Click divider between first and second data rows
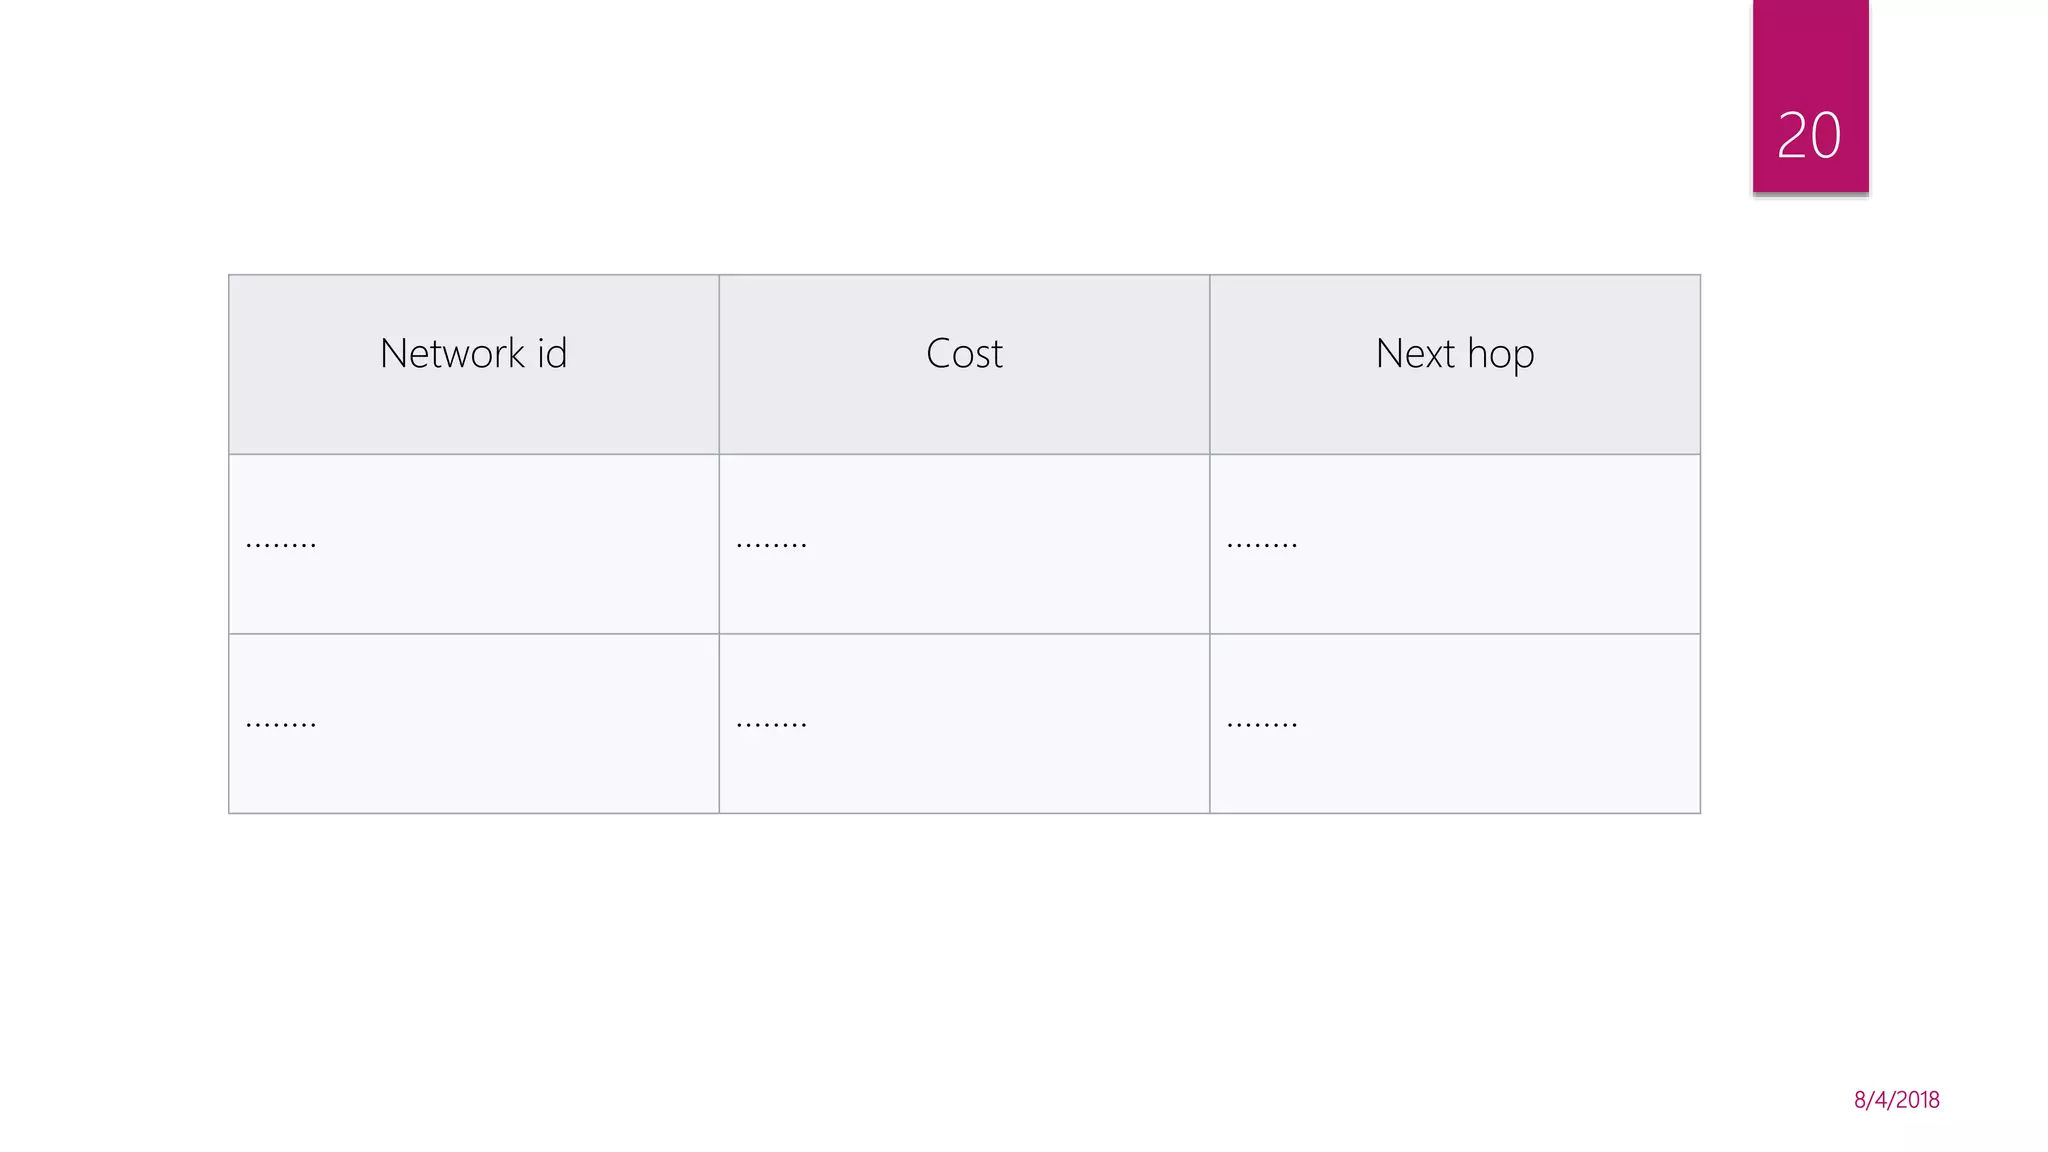Viewport: 2048px width, 1152px height. coord(964,634)
